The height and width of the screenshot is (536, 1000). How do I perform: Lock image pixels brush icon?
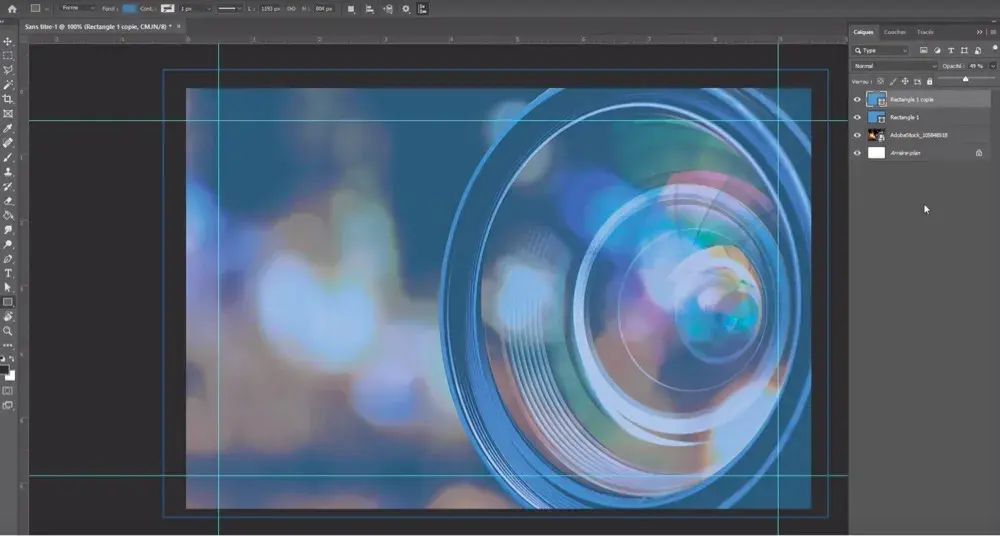point(893,82)
